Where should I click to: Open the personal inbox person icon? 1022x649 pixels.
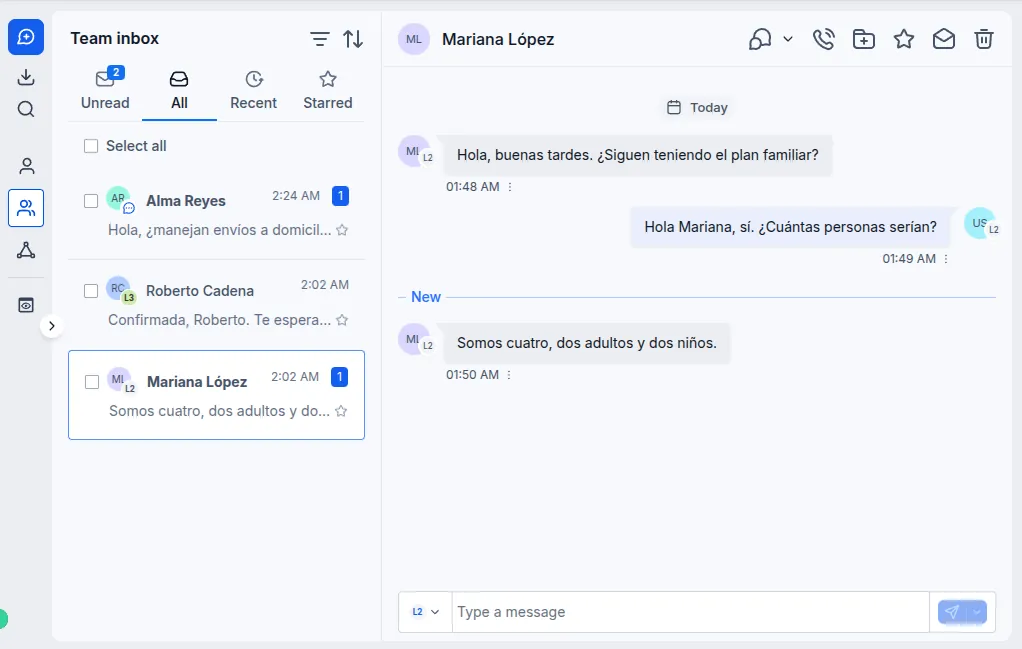tap(26, 166)
